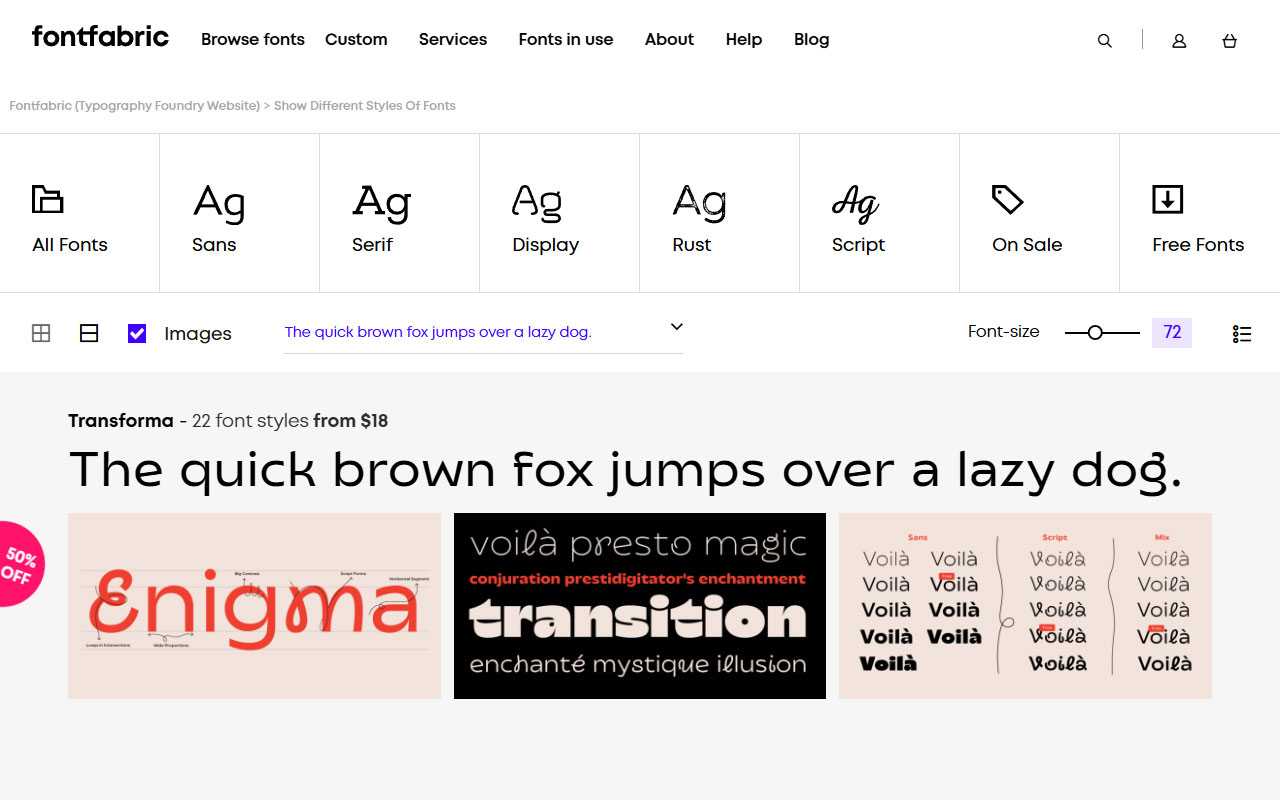The width and height of the screenshot is (1280, 800).
Task: Open the Voilà styles preview thumbnail
Action: click(1025, 606)
